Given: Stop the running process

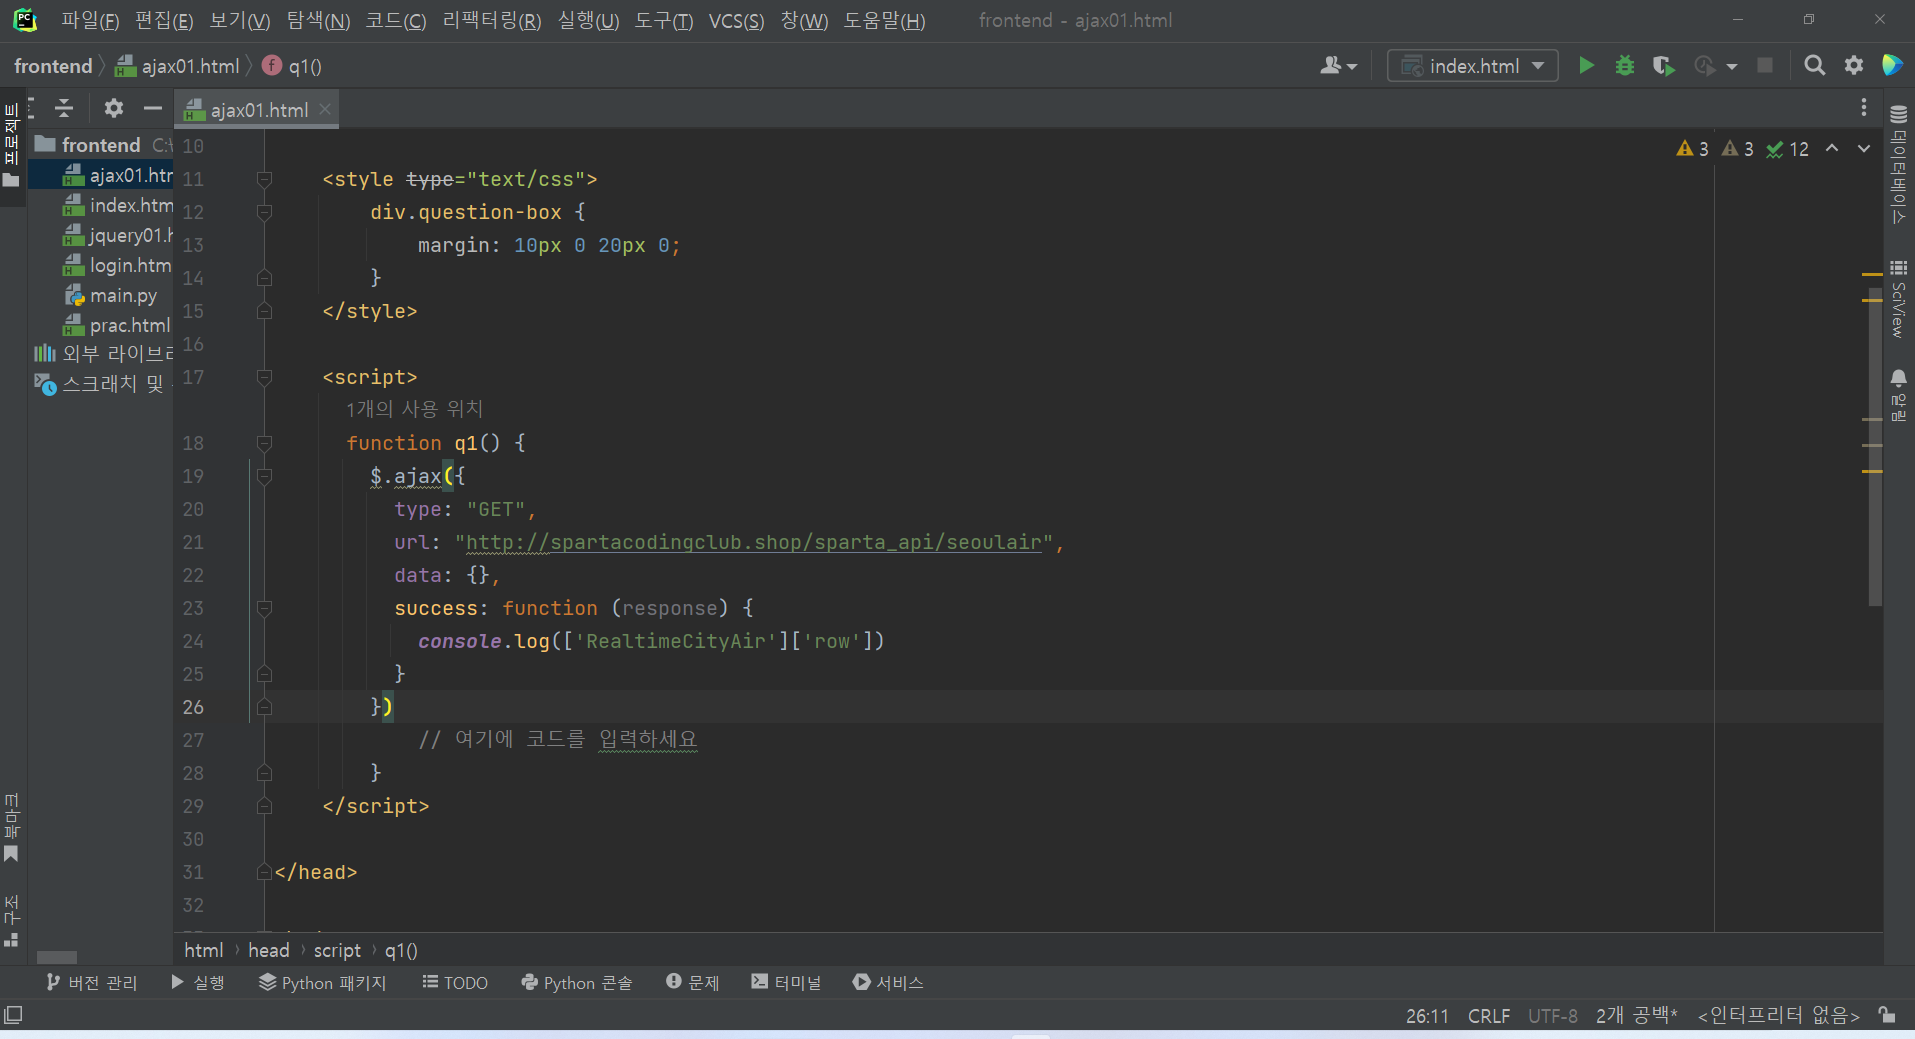Looking at the screenshot, I should point(1765,66).
